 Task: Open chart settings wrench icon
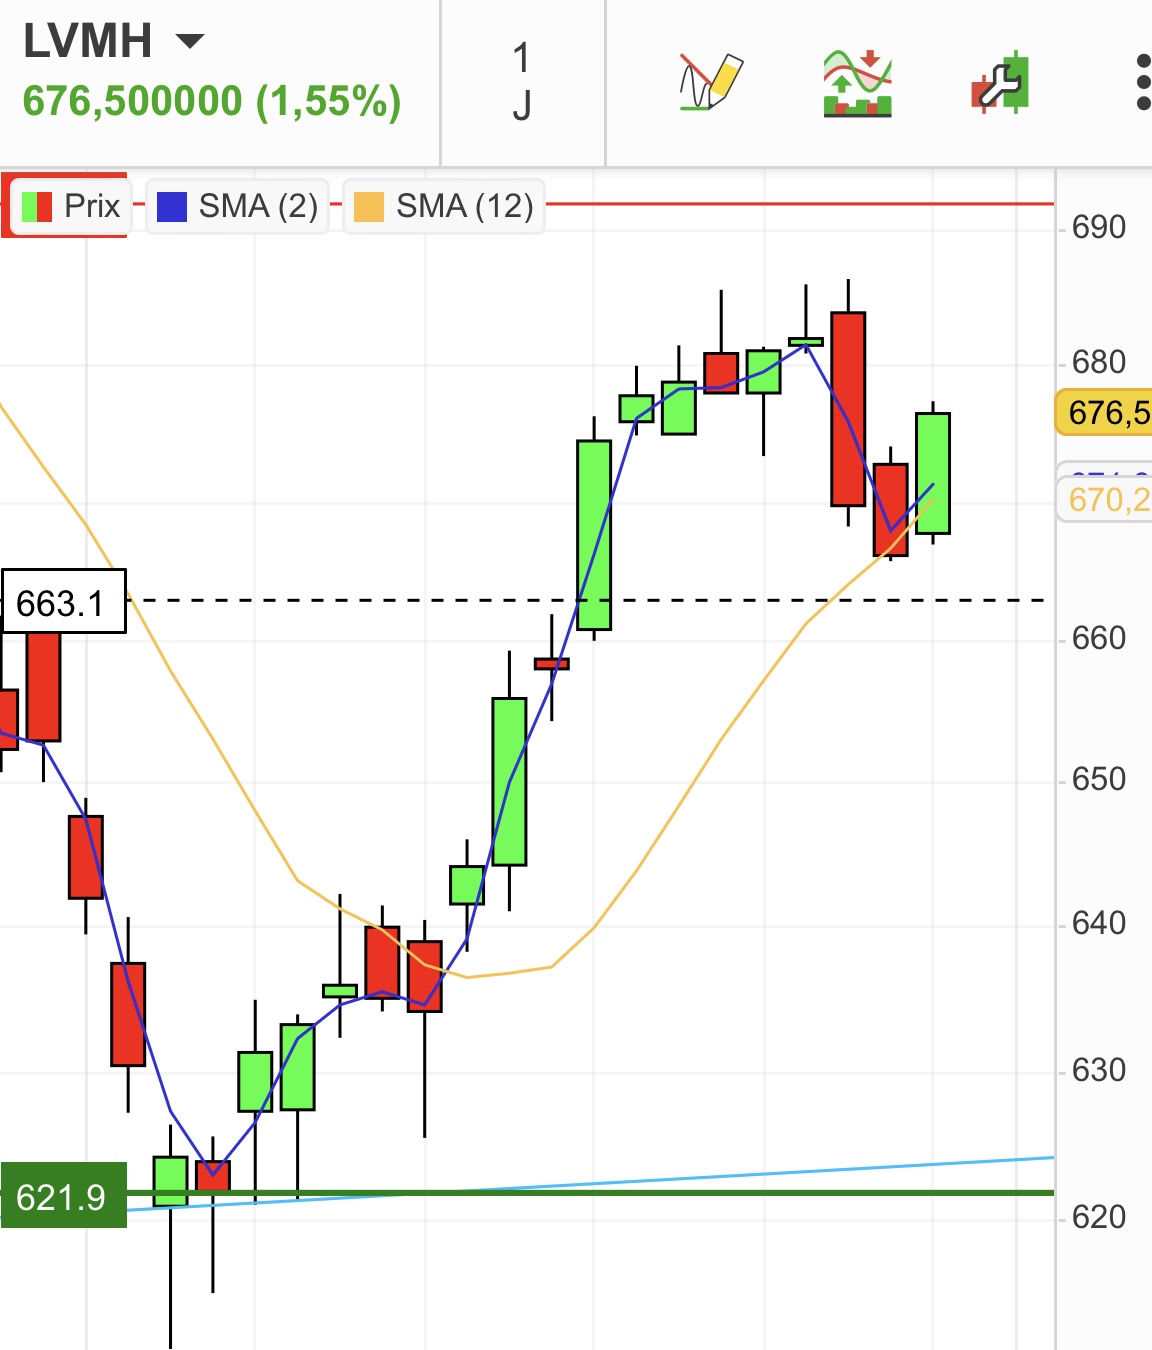(1000, 83)
